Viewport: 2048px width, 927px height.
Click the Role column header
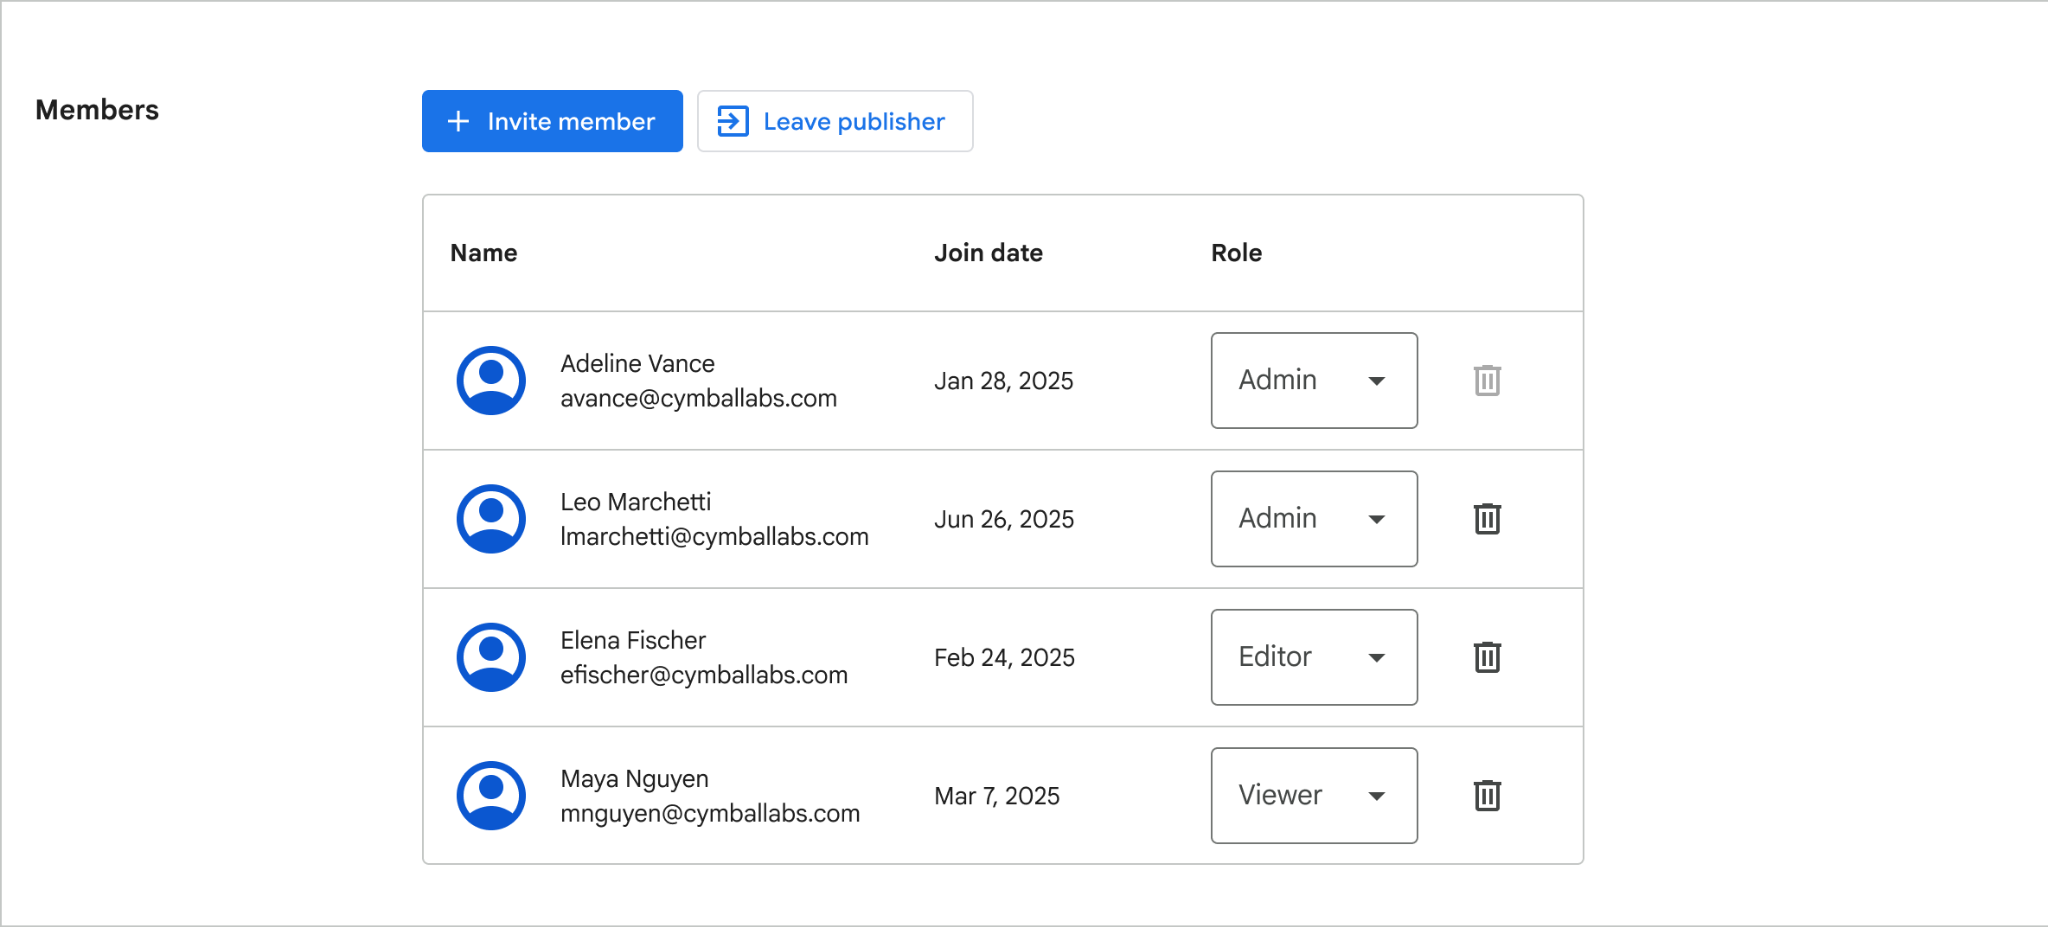(1236, 252)
